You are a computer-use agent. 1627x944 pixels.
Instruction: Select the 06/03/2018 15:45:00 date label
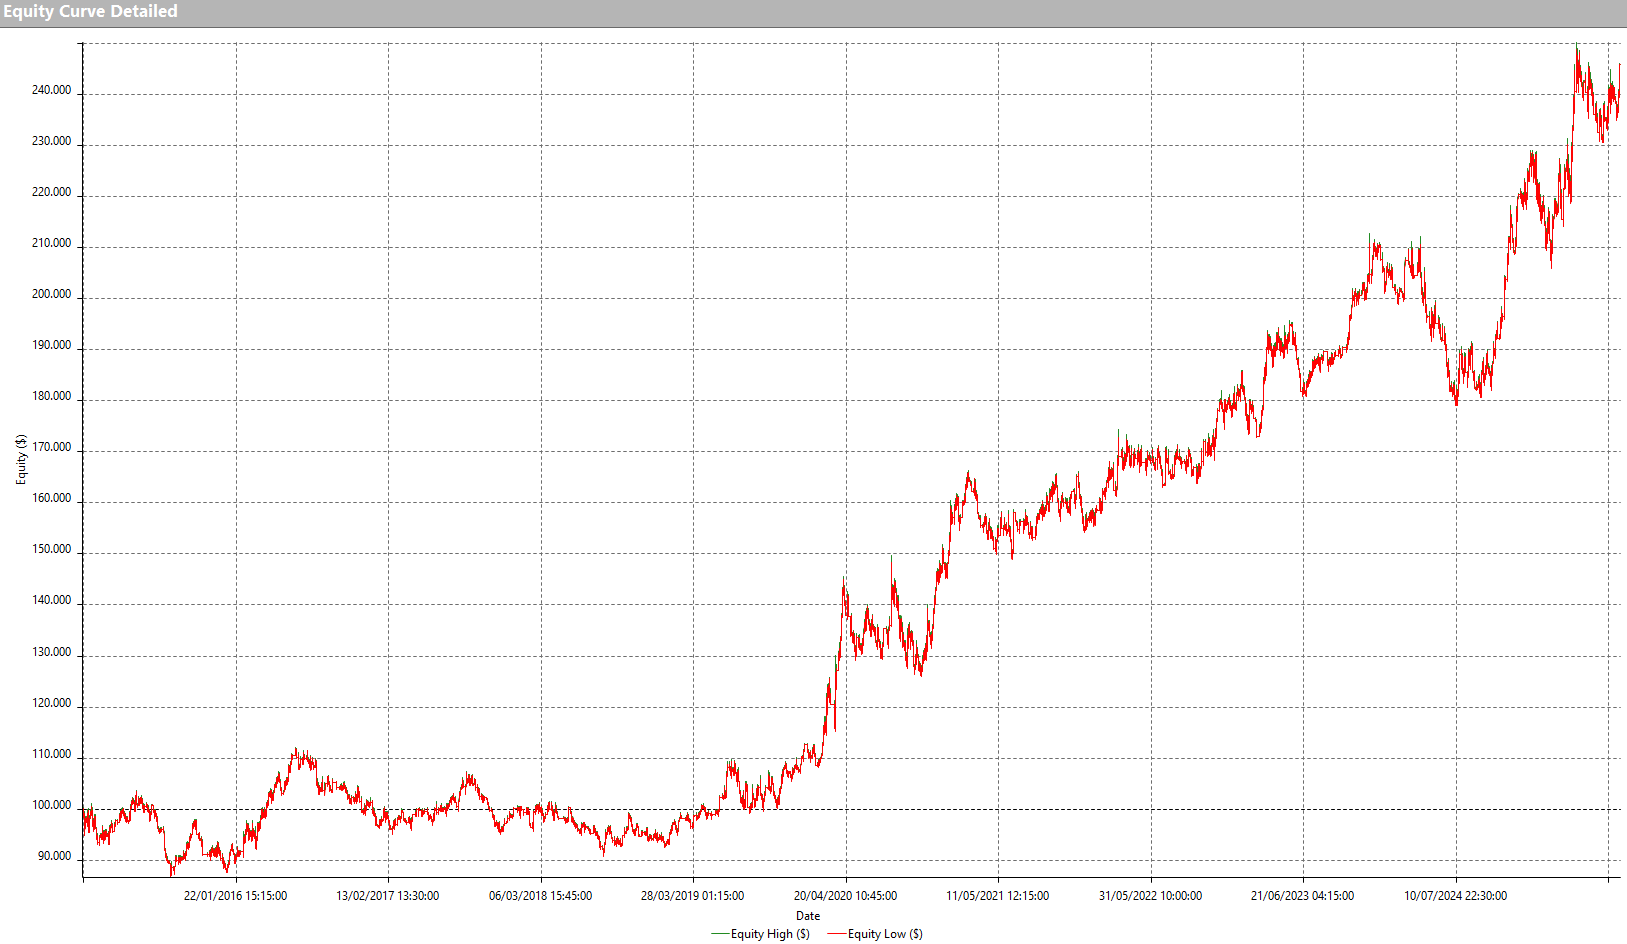coord(540,896)
